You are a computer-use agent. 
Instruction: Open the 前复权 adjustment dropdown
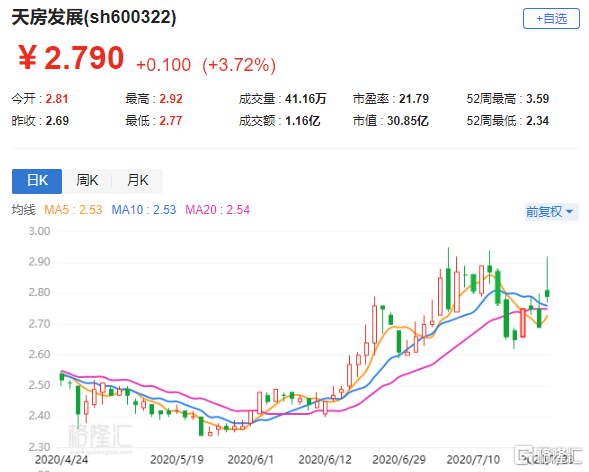(x=551, y=212)
